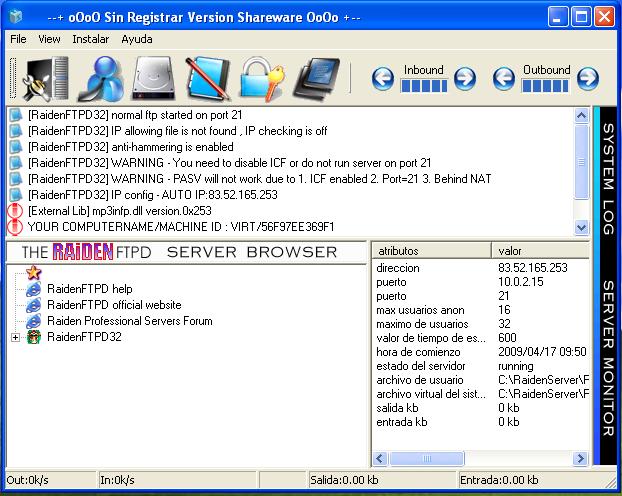Select 'WARNING - You need to disable ICF' log line
Image resolution: width=622 pixels, height=496 pixels.
(x=229, y=163)
